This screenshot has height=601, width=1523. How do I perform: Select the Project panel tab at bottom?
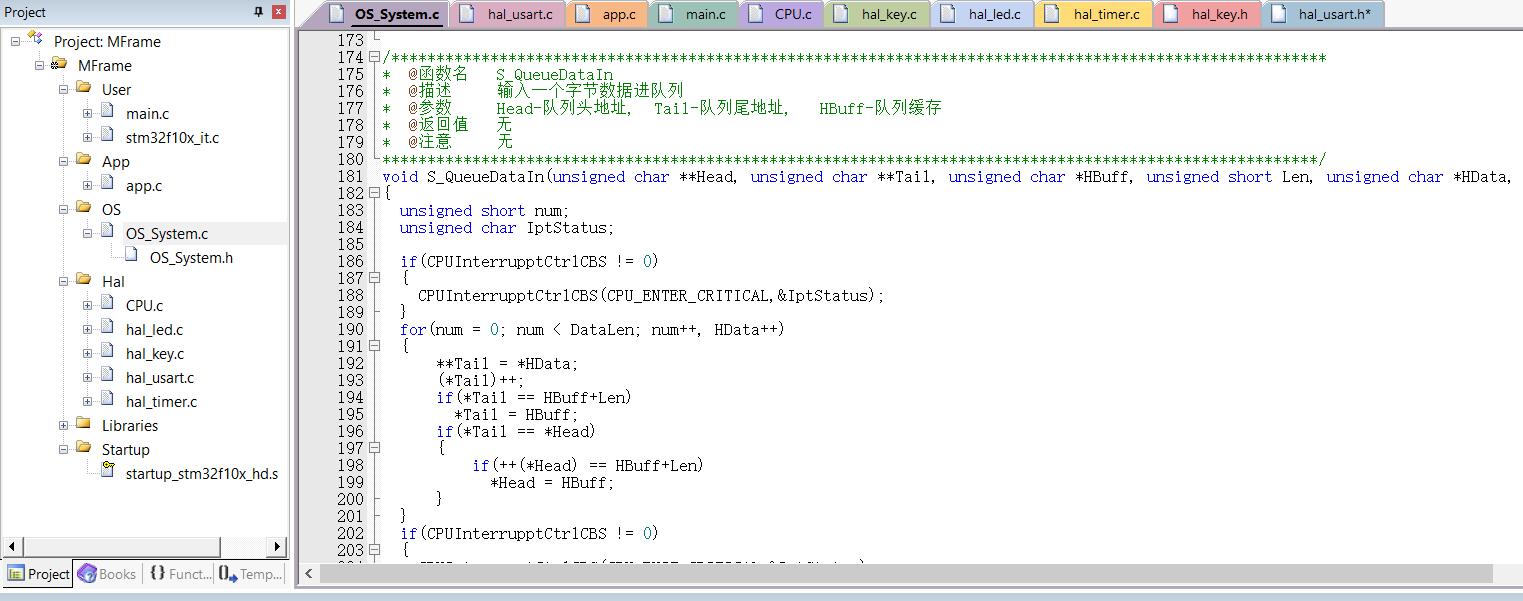38,574
